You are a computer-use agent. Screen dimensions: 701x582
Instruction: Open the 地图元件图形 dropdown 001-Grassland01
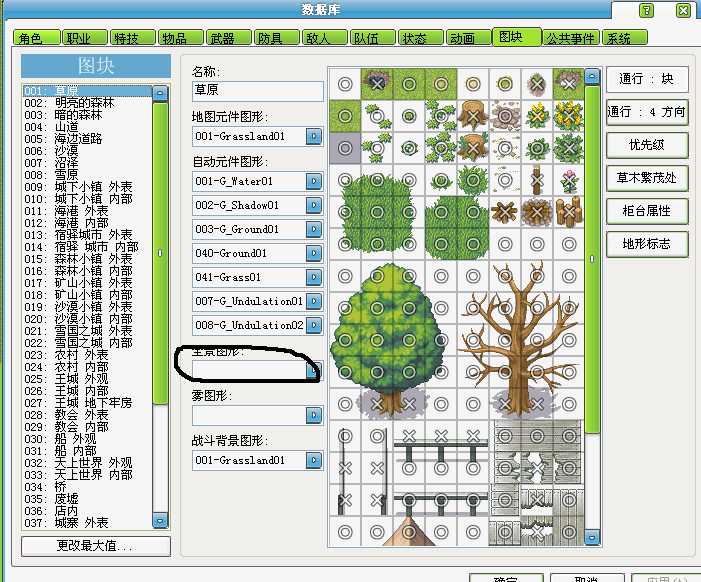pos(314,136)
